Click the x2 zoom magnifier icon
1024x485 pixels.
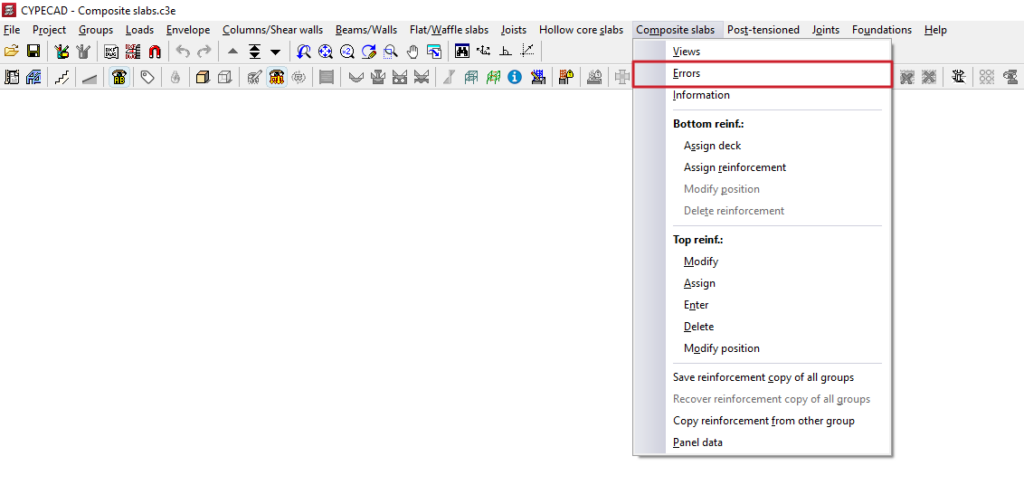tap(347, 51)
